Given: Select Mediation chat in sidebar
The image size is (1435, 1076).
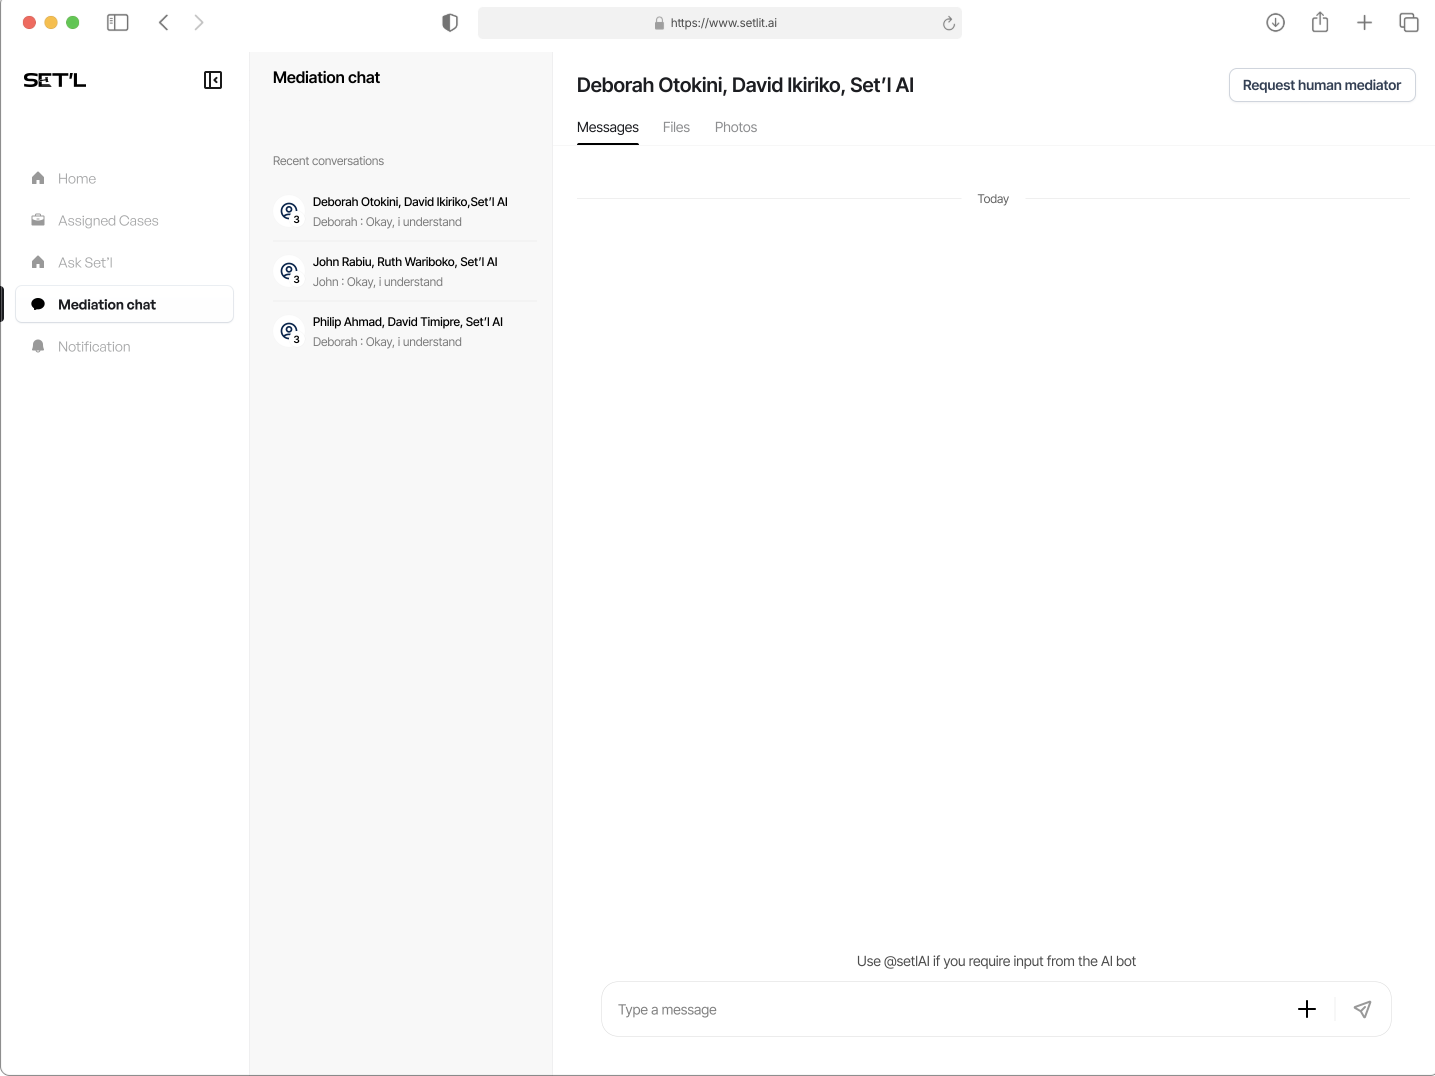Looking at the screenshot, I should (x=107, y=305).
